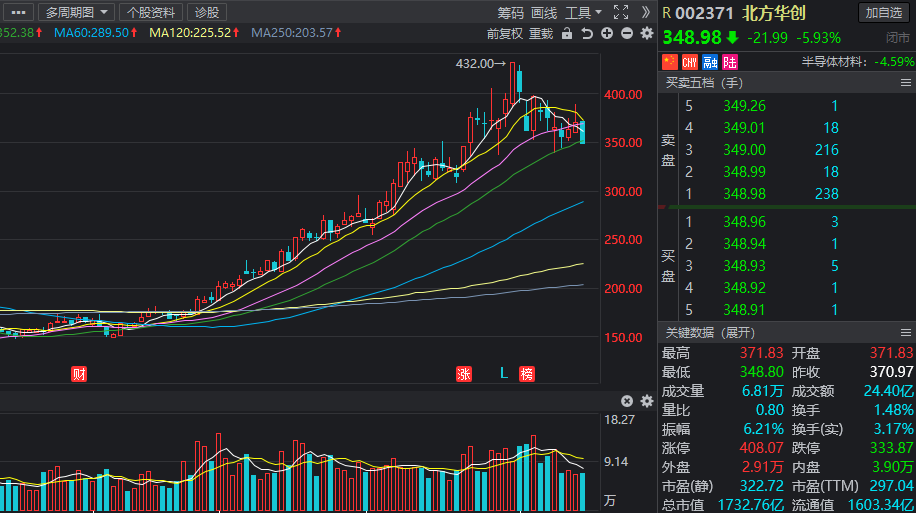Open the 买卖五档 panel menu
916x513 pixels.
tap(905, 83)
